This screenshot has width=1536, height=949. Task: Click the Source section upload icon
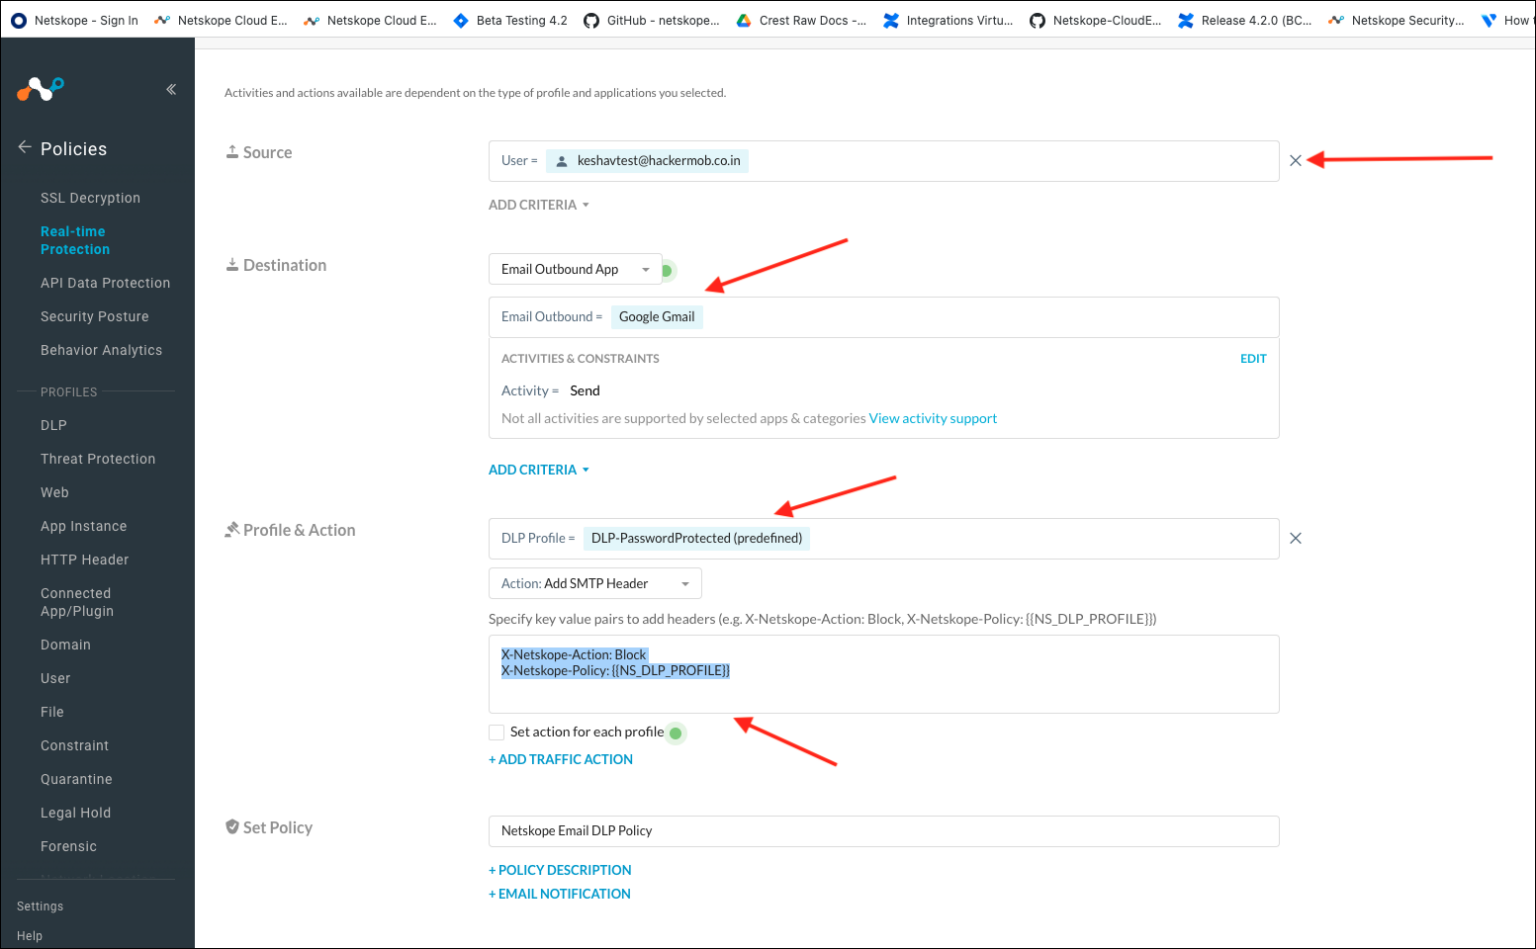pos(230,151)
